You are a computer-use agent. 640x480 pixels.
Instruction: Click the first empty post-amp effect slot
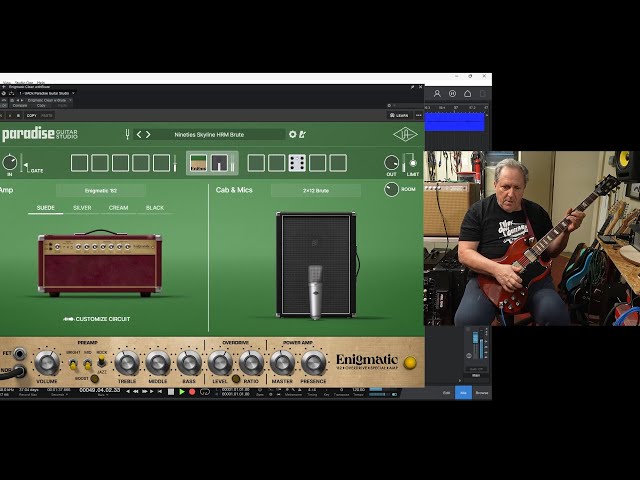click(x=256, y=163)
